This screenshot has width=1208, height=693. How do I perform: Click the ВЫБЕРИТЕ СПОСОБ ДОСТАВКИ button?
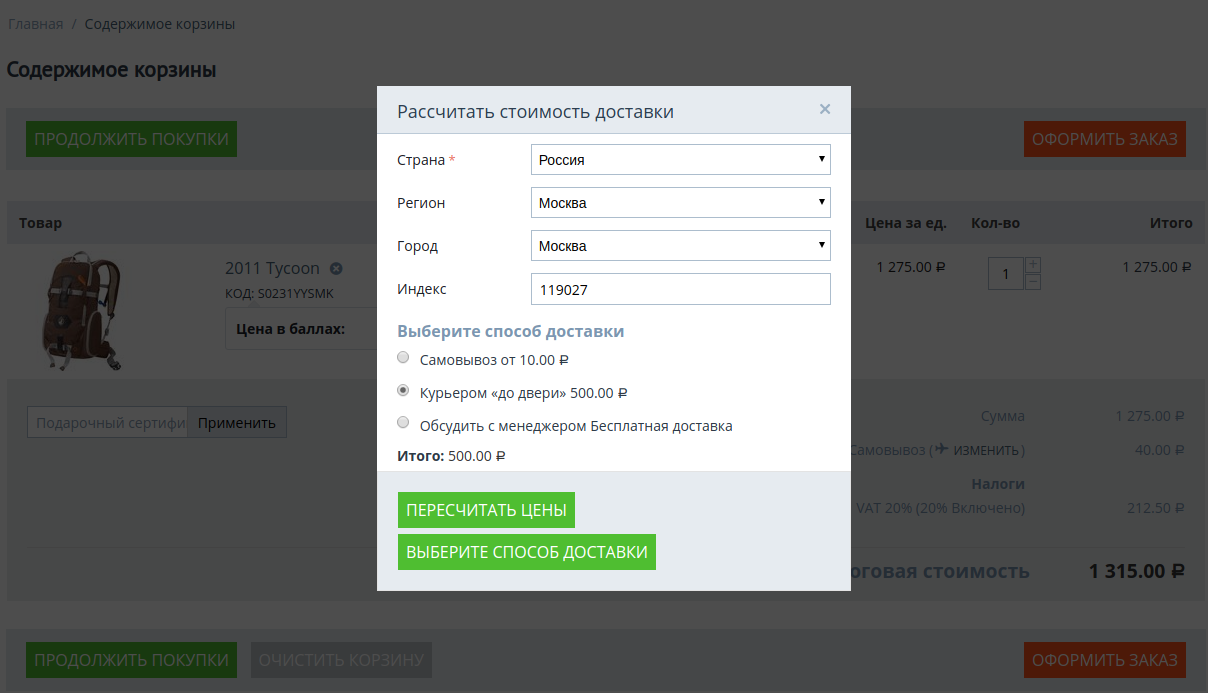point(526,552)
